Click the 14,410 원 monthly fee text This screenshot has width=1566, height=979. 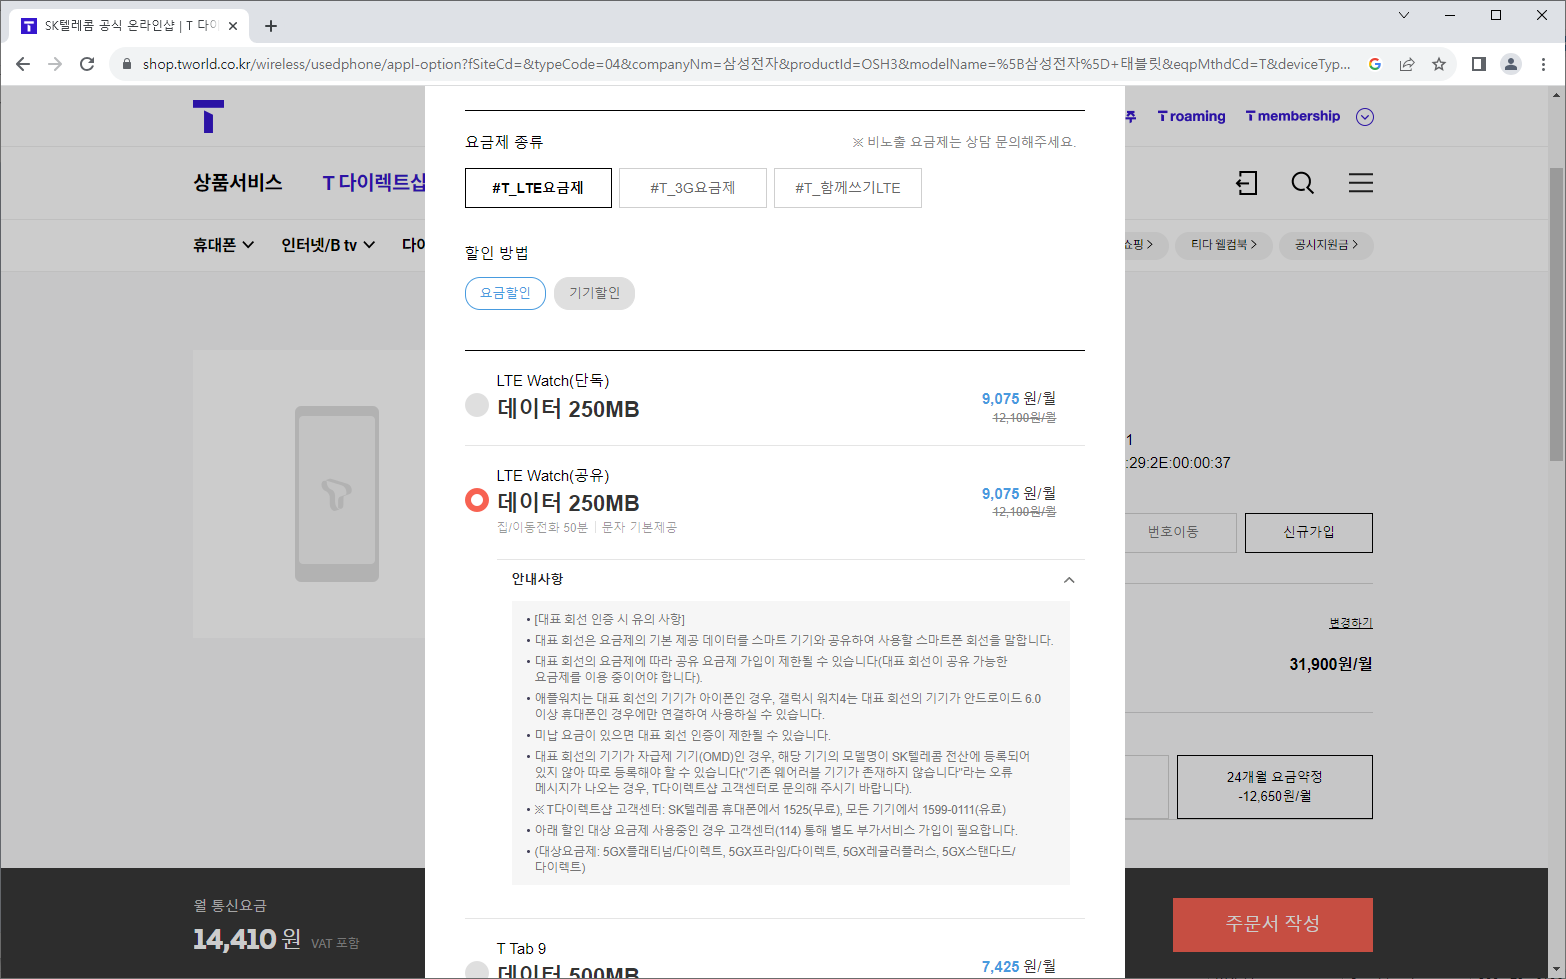click(247, 939)
